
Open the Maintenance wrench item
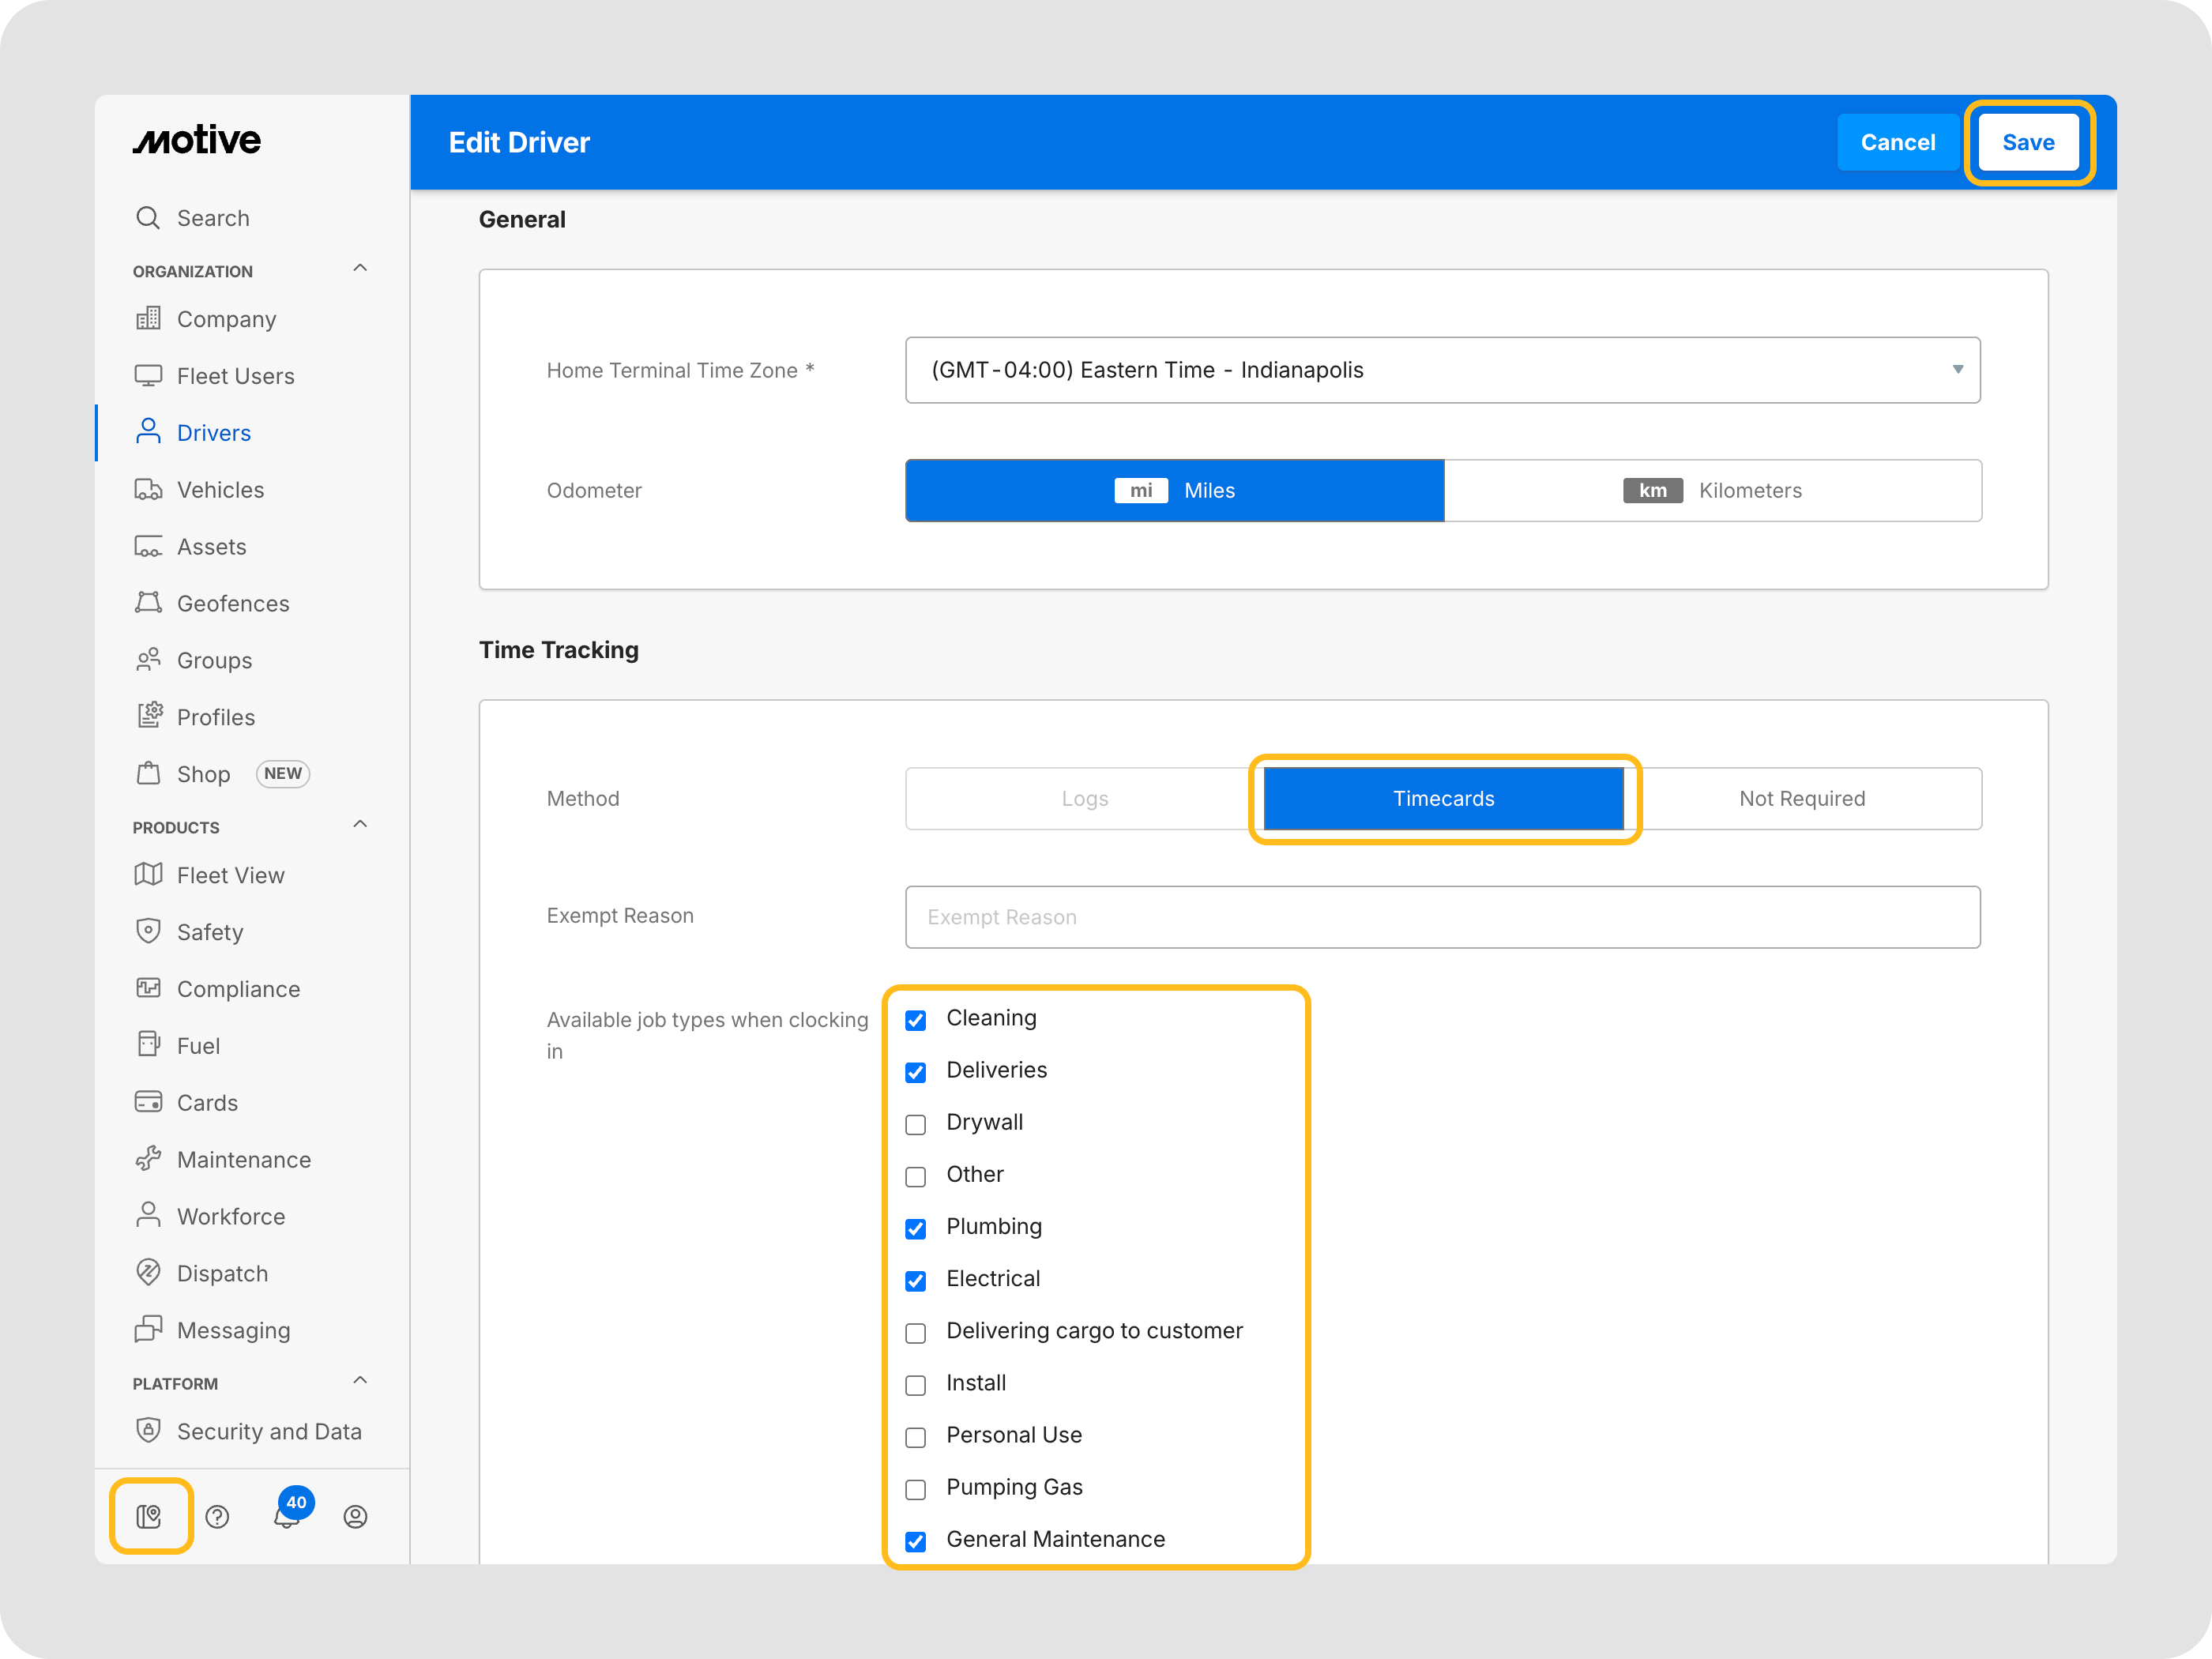pos(243,1159)
